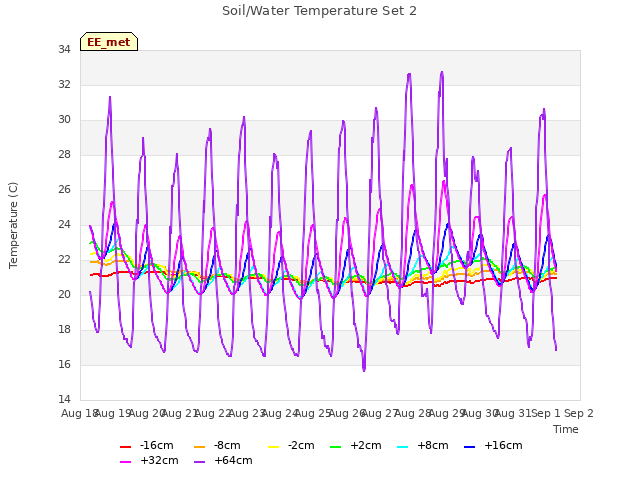Click the purple +64cm legend color marker
Viewport: 640px width, 480px height.
[x=200, y=462]
